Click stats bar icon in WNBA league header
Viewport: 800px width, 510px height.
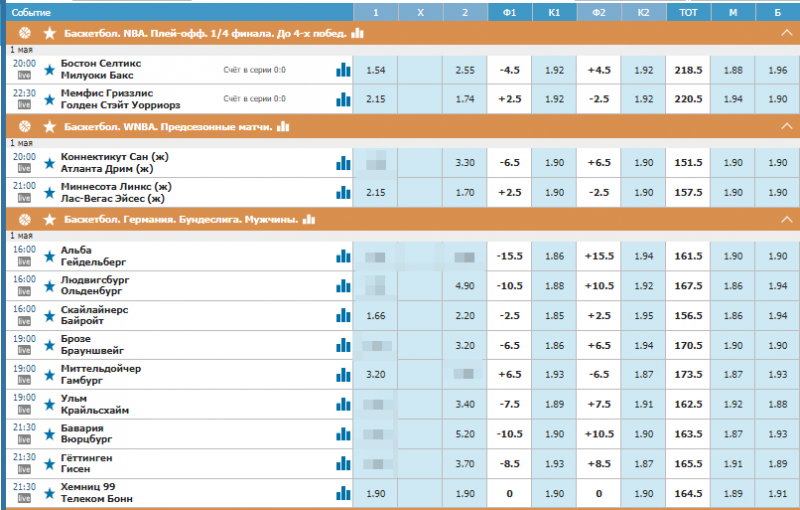pyautogui.click(x=283, y=126)
